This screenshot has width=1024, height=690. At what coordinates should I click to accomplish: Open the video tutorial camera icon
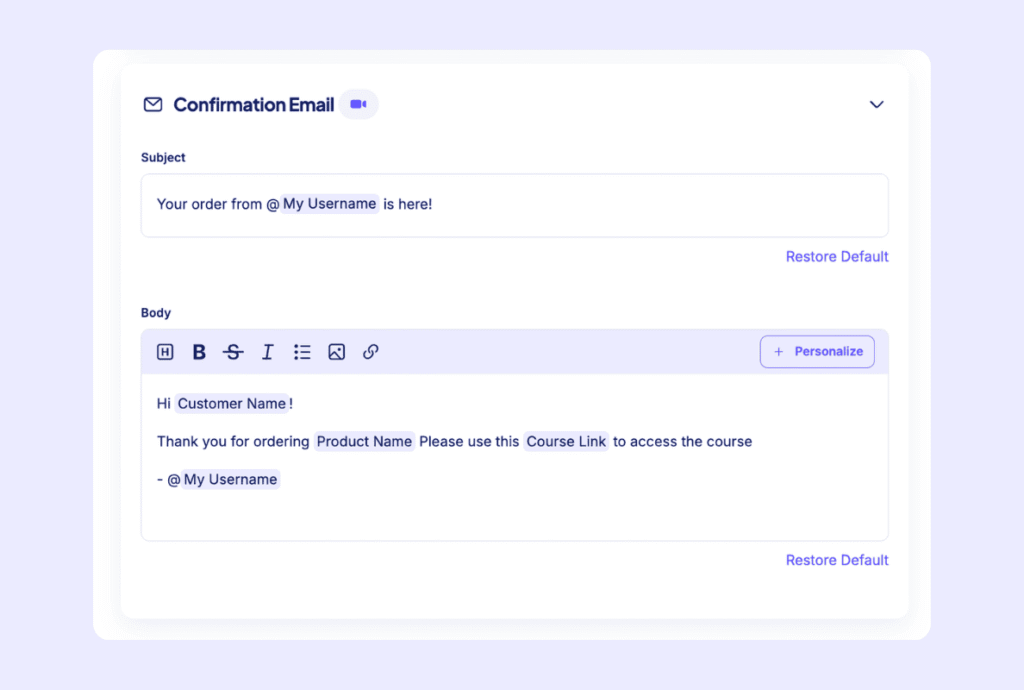coord(359,104)
